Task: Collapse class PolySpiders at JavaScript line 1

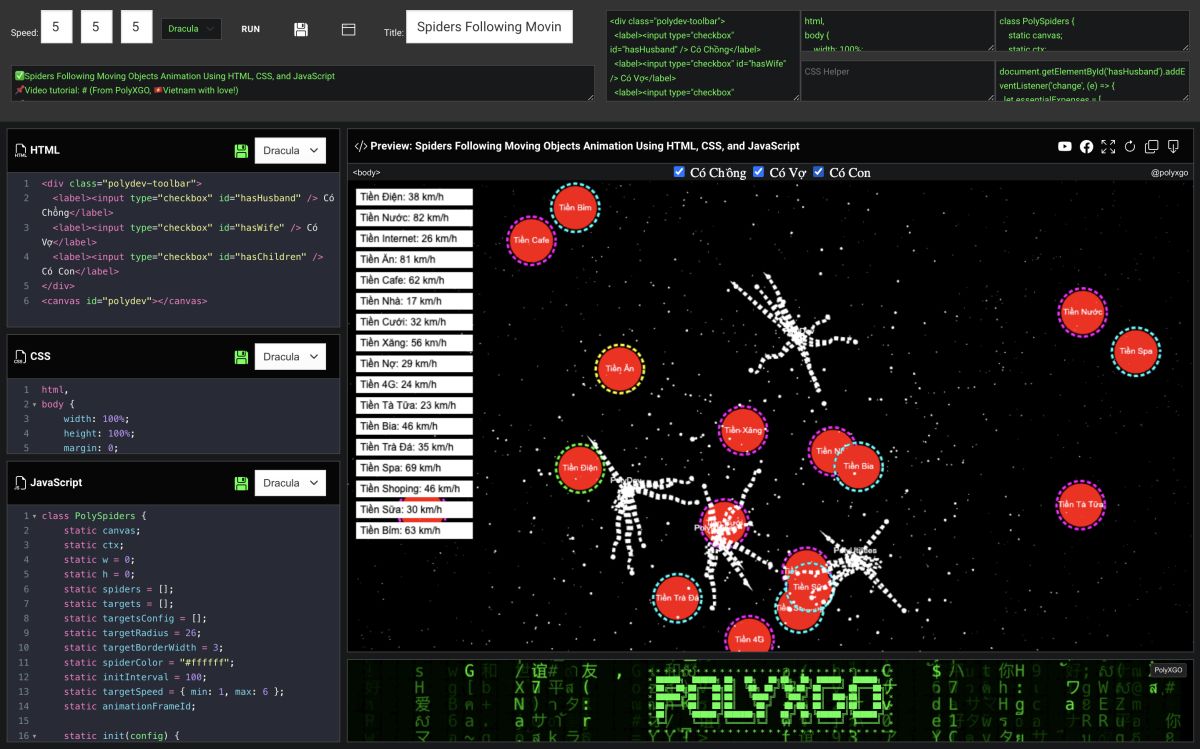Action: 35,517
